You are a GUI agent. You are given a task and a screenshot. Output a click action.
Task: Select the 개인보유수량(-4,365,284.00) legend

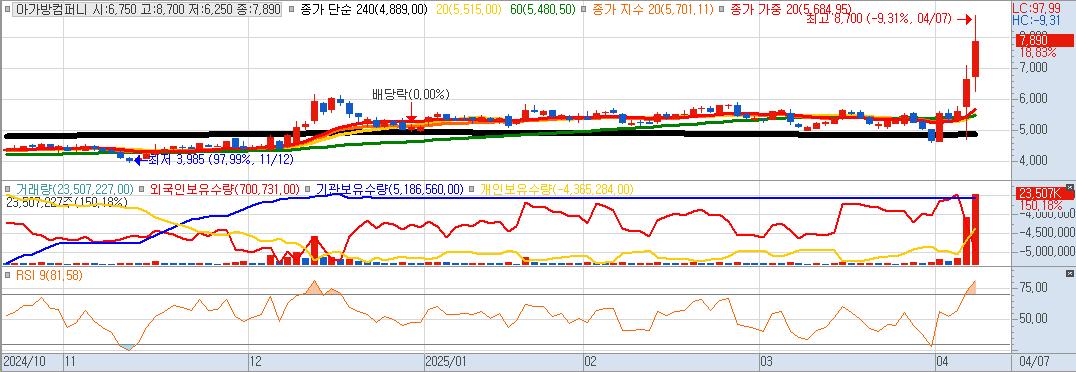click(557, 189)
